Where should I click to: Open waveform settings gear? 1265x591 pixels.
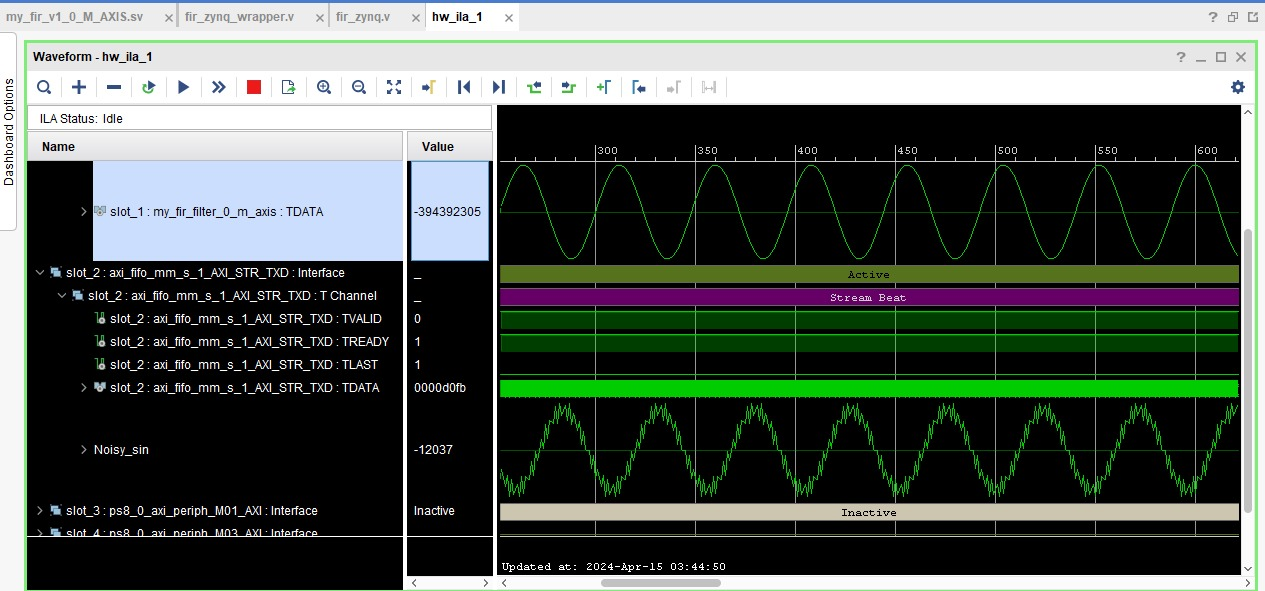[1238, 87]
